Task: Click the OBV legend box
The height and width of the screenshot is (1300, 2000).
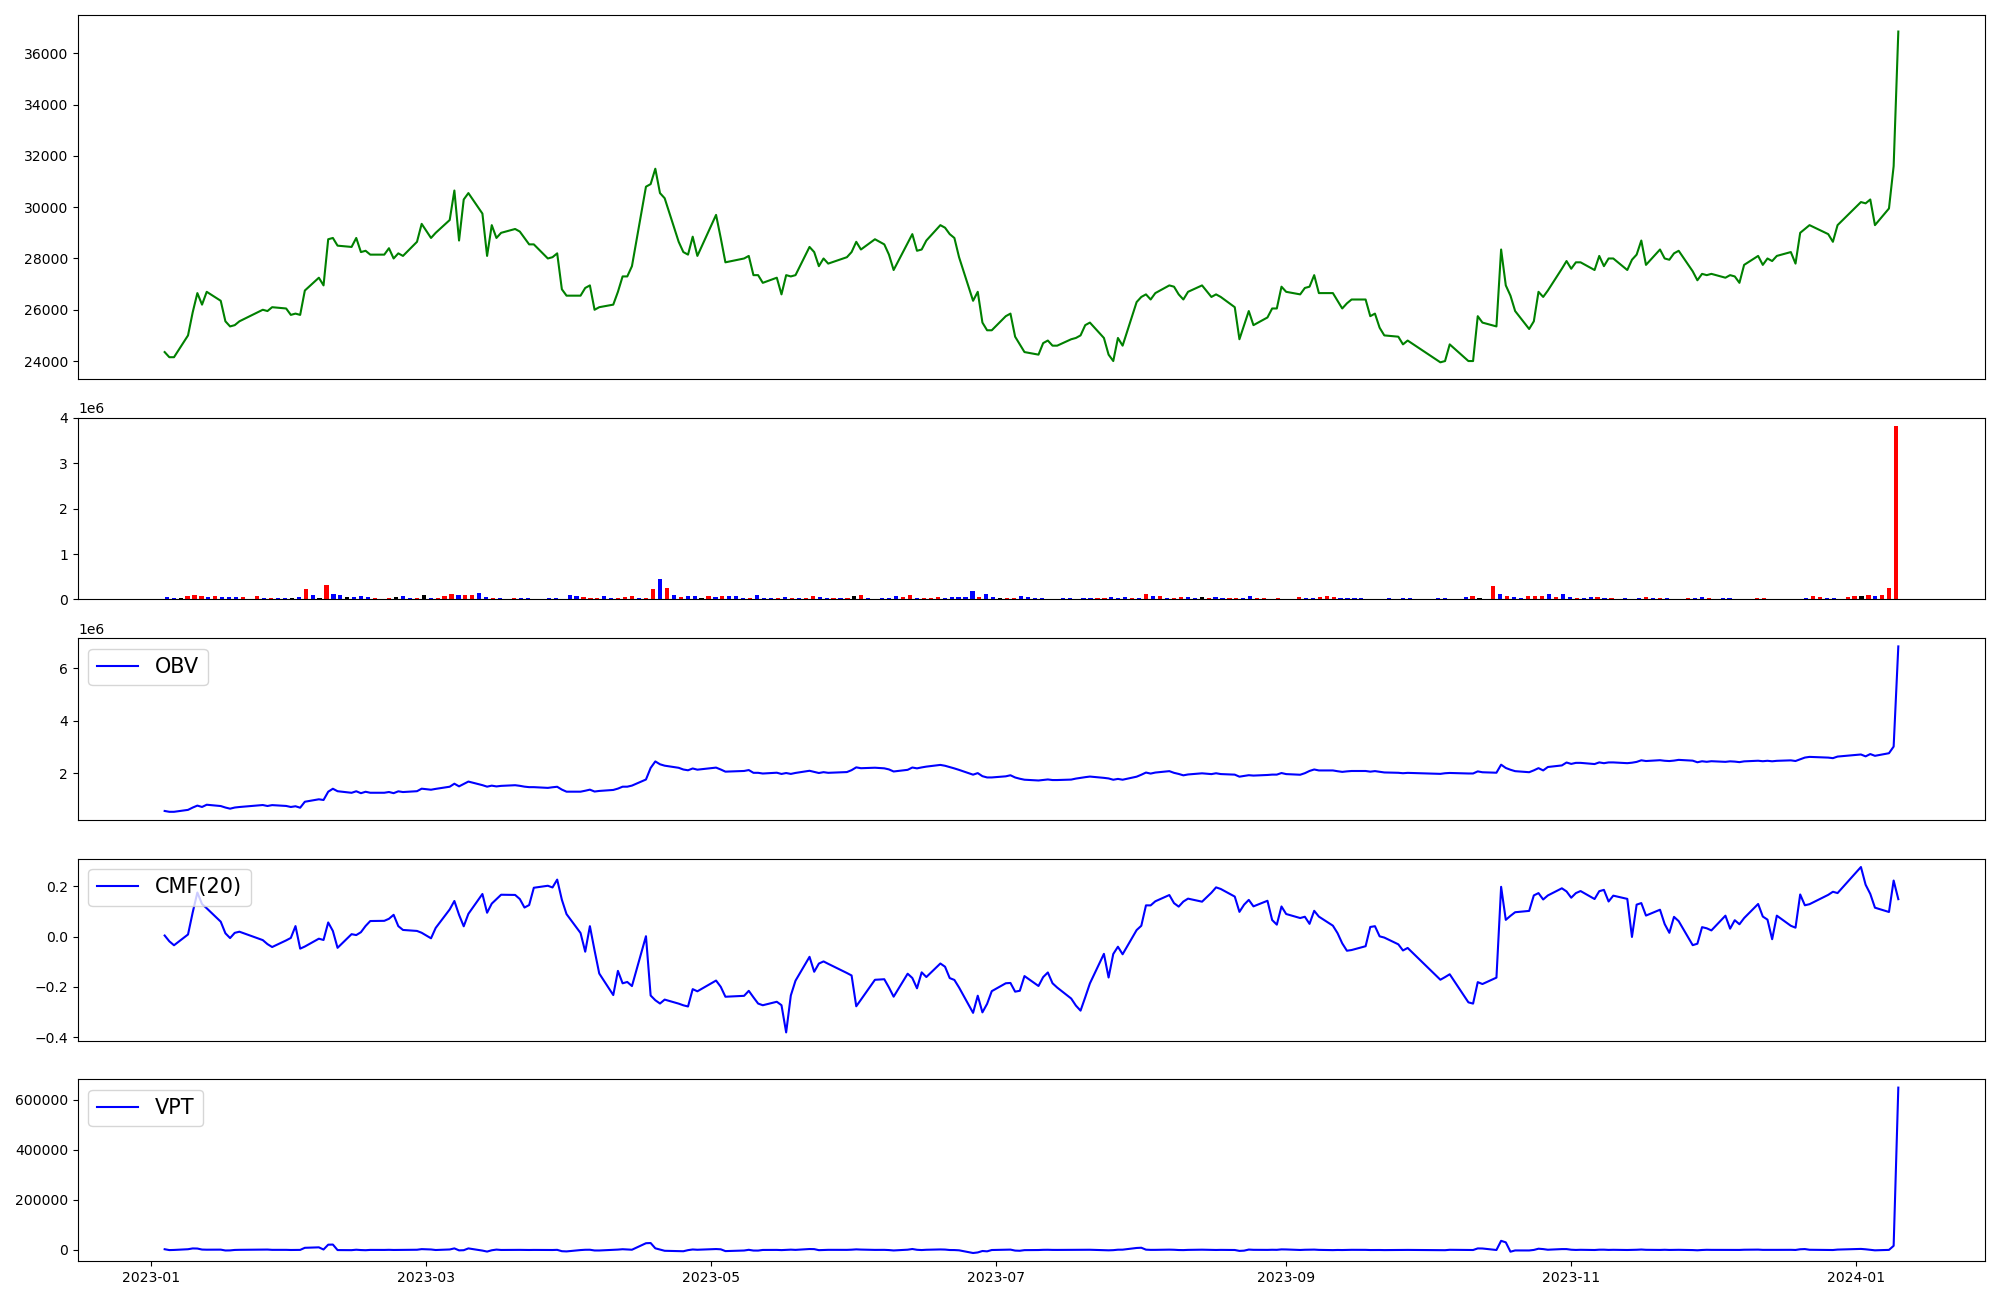Action: point(148,666)
